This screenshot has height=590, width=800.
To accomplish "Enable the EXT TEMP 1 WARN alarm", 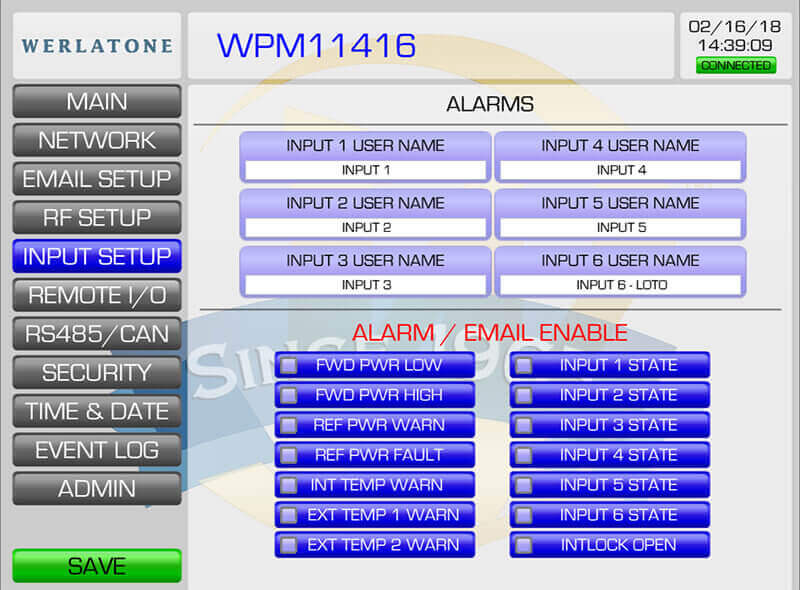I will click(x=289, y=515).
